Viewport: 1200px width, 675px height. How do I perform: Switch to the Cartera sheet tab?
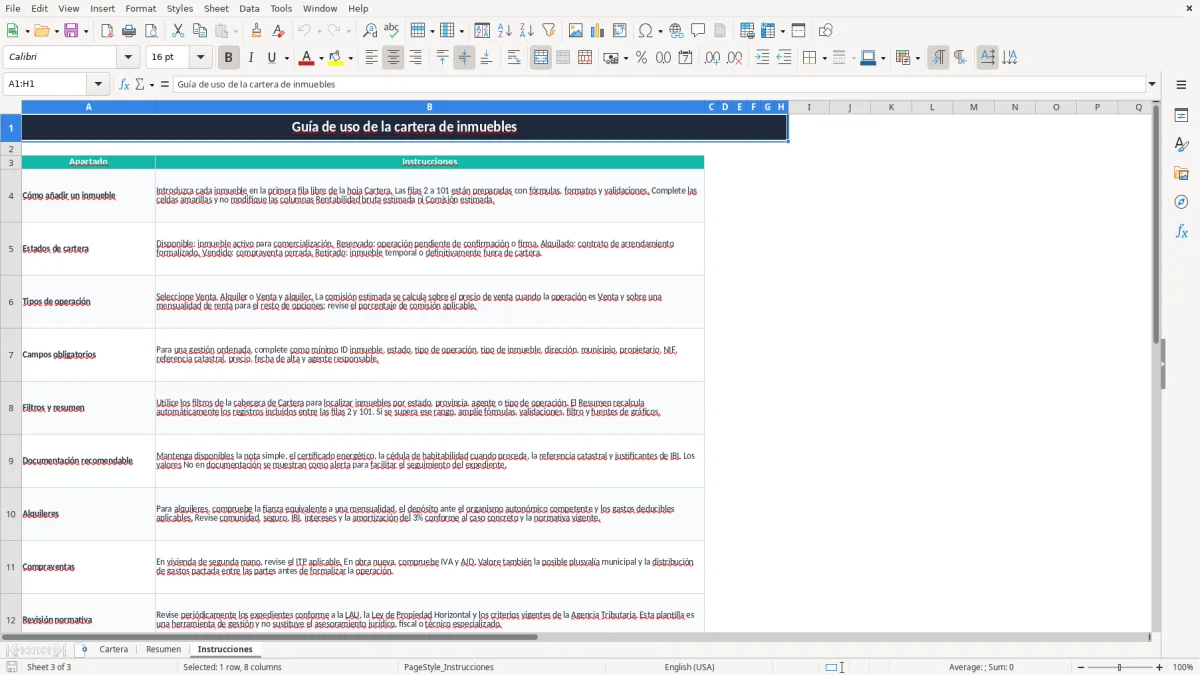tap(114, 649)
